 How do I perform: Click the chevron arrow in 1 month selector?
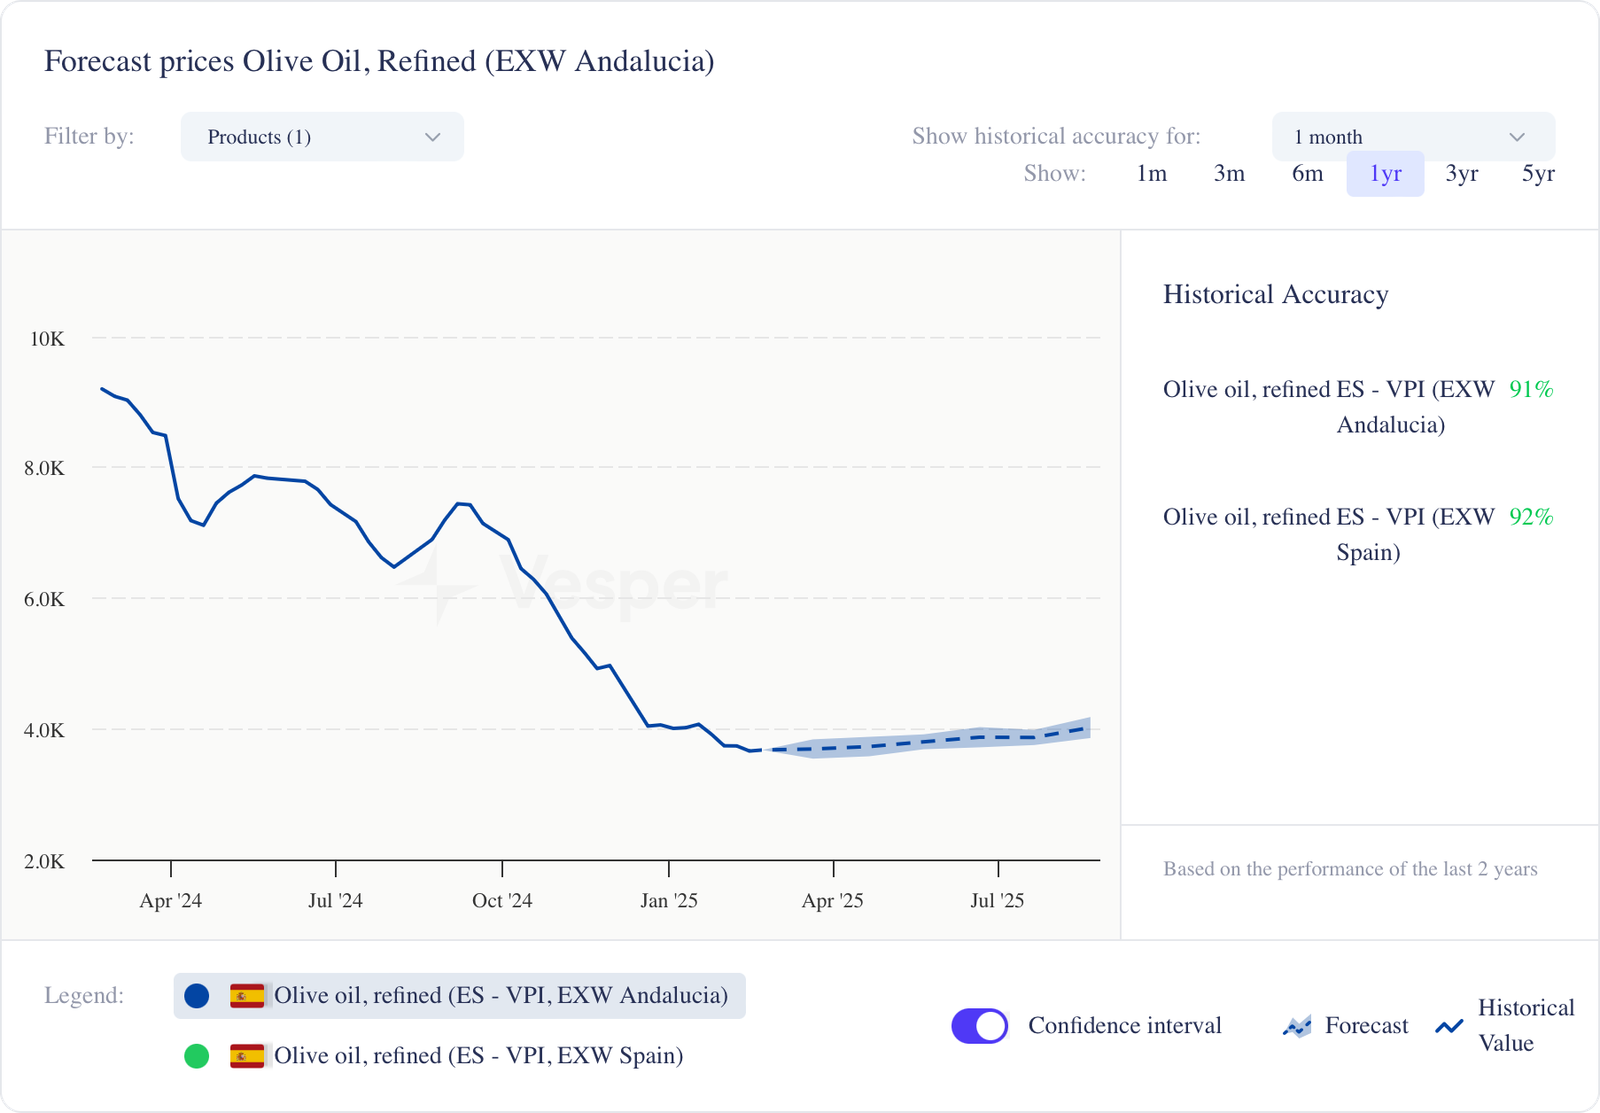[x=1516, y=137]
